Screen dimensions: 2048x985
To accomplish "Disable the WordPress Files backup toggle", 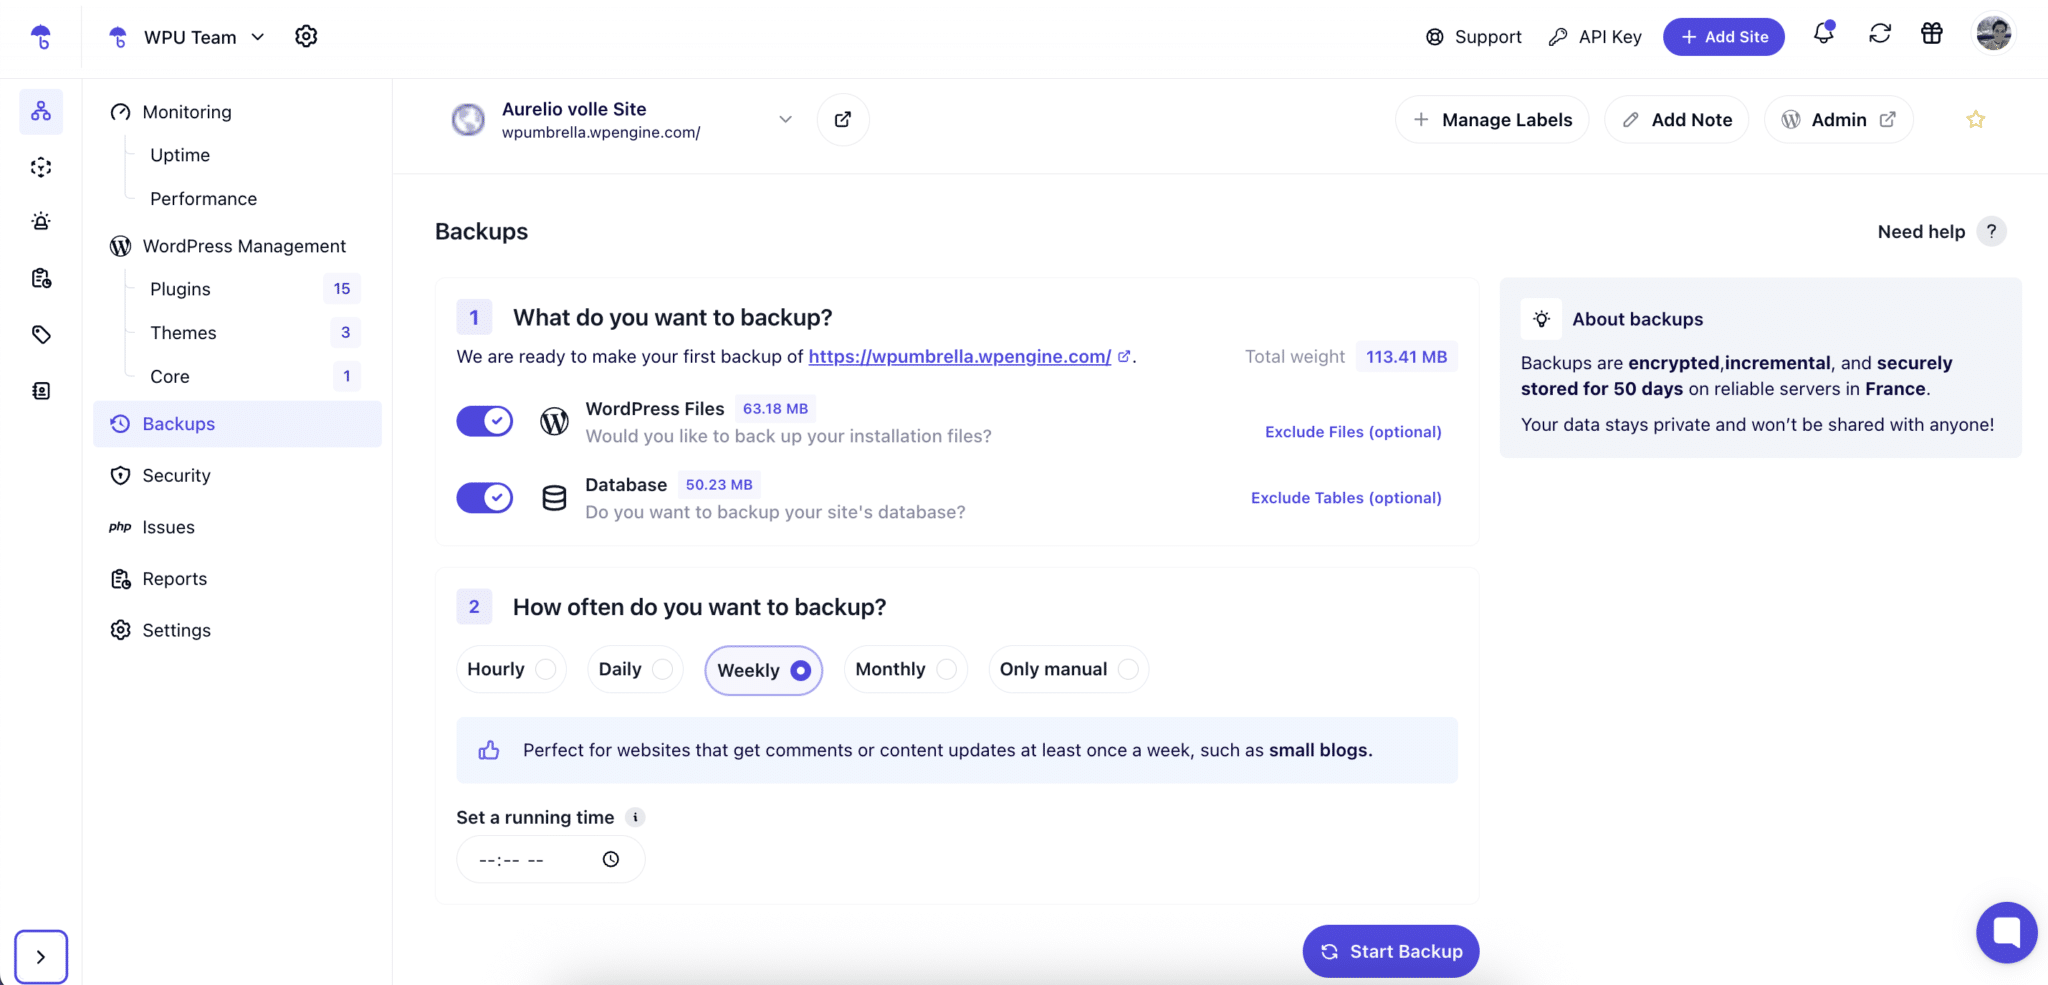I will pos(485,421).
